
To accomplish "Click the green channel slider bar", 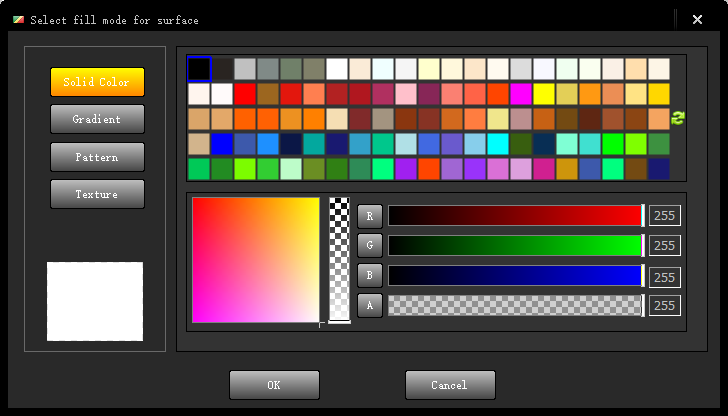I will pyautogui.click(x=515, y=245).
